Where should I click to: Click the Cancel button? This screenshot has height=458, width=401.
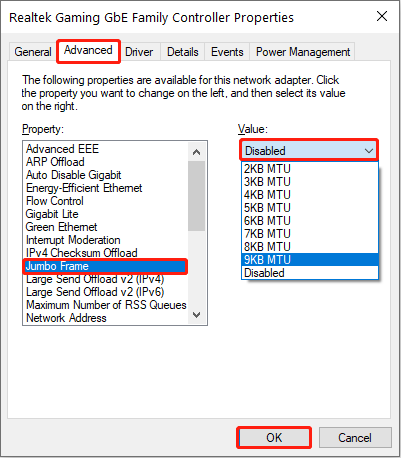click(355, 437)
